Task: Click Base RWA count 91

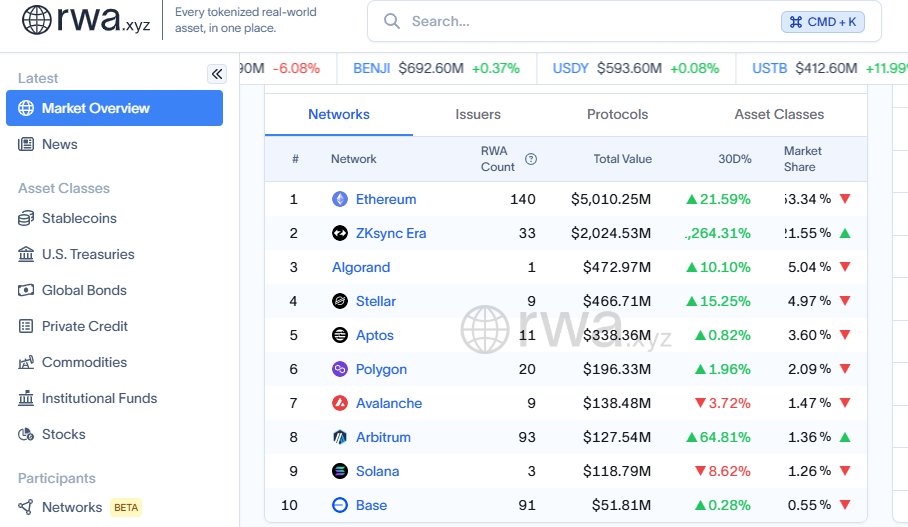Action: coord(527,505)
